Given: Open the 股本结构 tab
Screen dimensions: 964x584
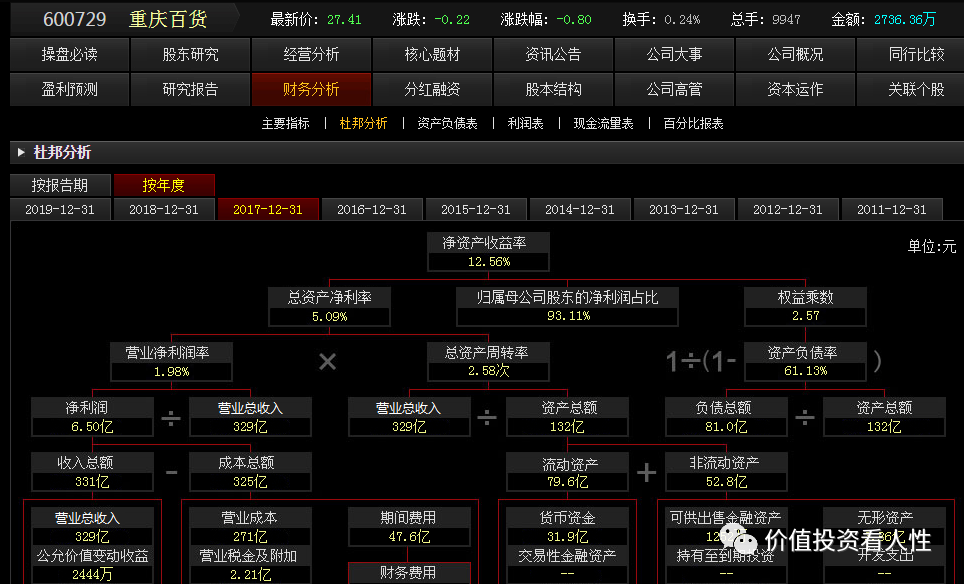Looking at the screenshot, I should click(553, 89).
